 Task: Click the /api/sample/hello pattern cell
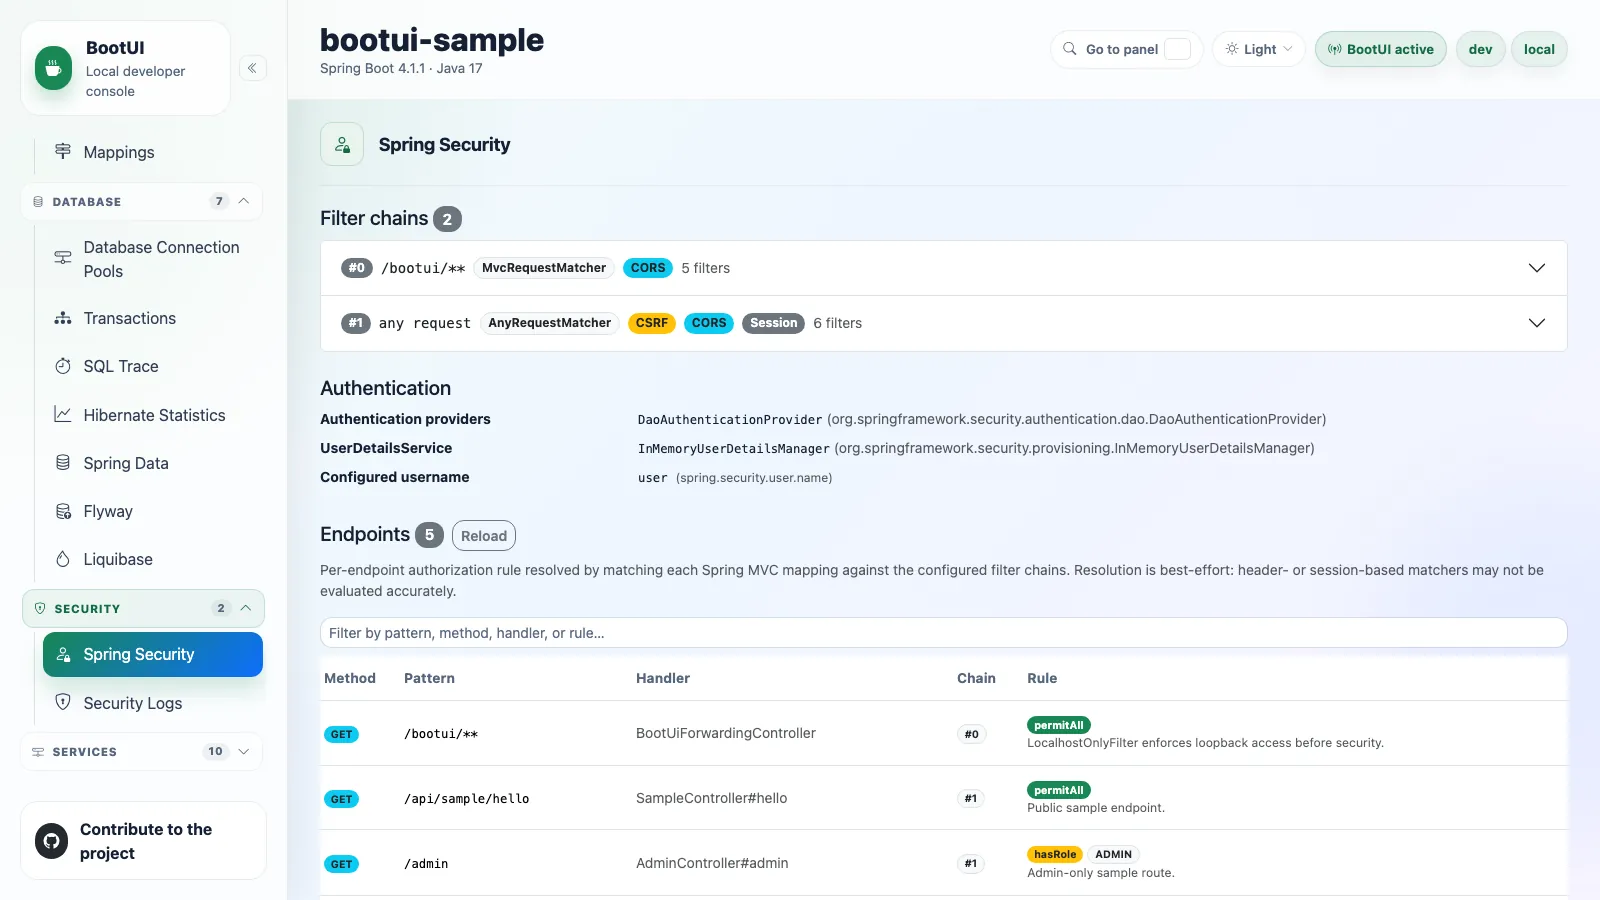(467, 798)
